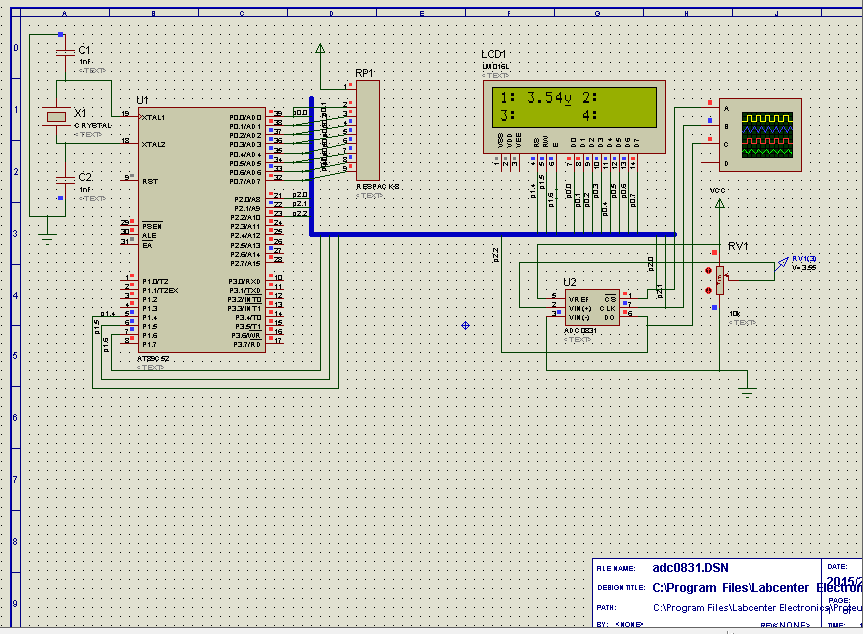The width and height of the screenshot is (863, 634).
Task: Click the blue origin marker crosshair
Action: 466,325
